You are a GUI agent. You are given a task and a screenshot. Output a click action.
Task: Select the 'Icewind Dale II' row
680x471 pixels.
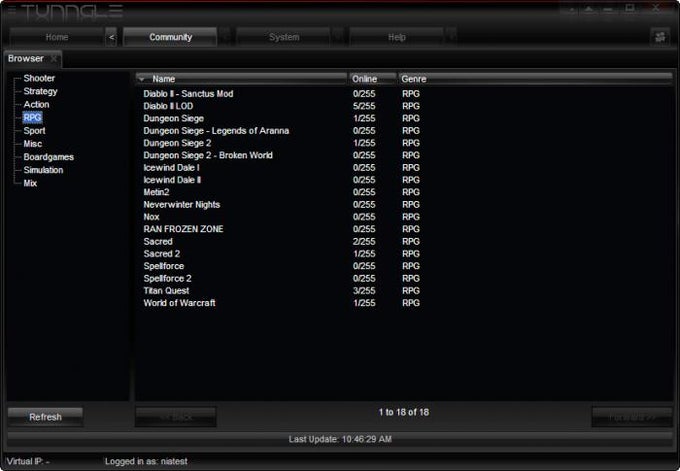pos(404,180)
